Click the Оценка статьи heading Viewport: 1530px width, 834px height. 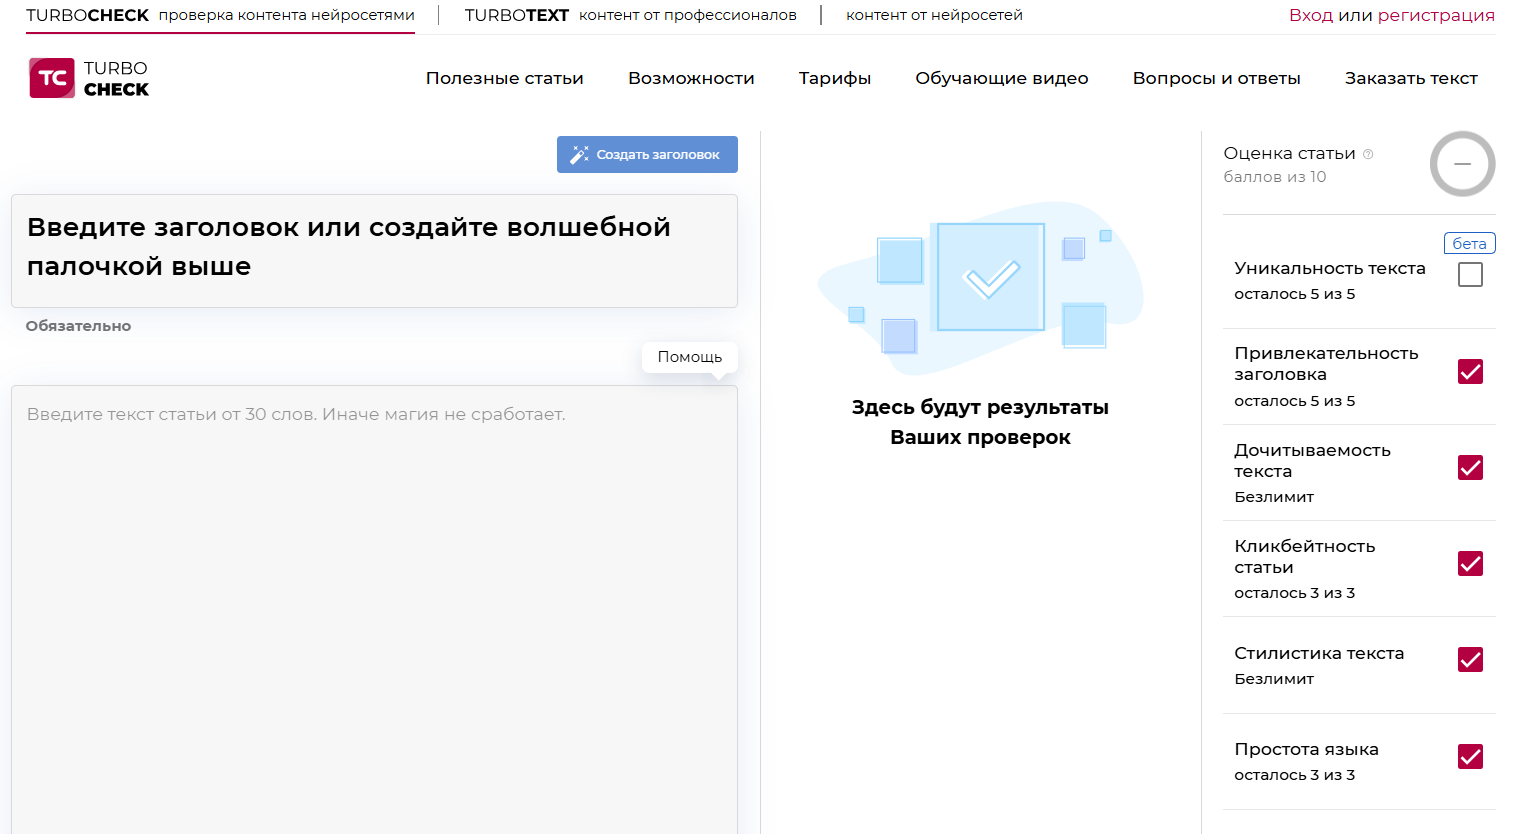click(1289, 153)
